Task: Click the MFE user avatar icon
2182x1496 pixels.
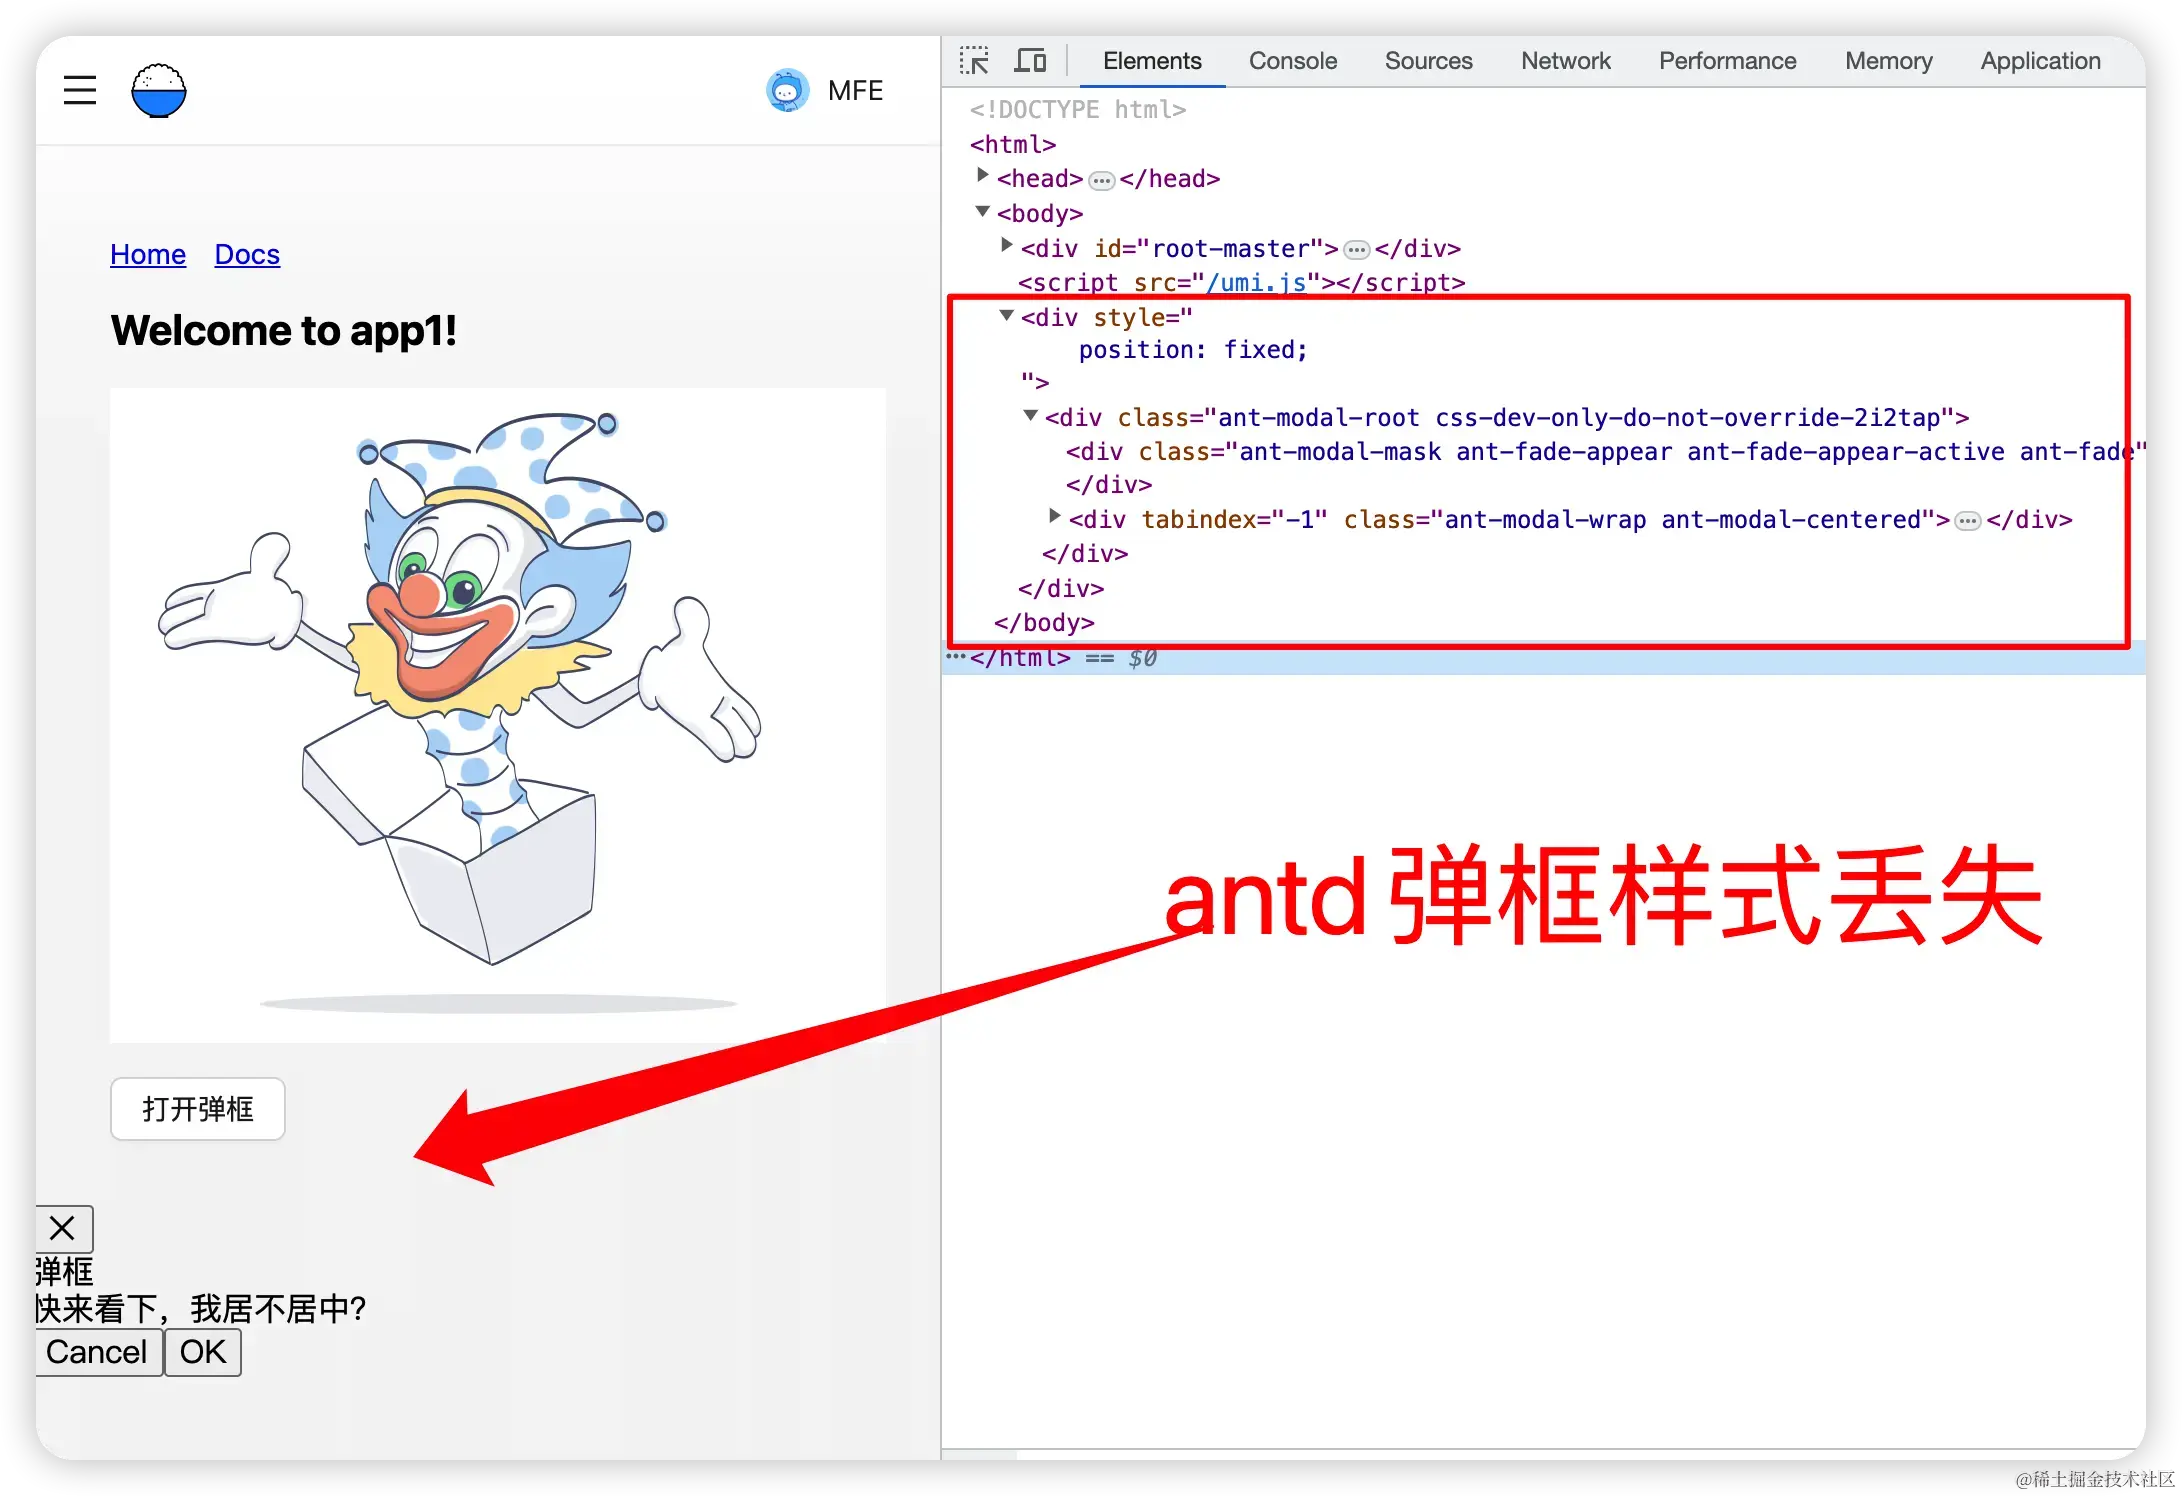Action: tap(787, 91)
